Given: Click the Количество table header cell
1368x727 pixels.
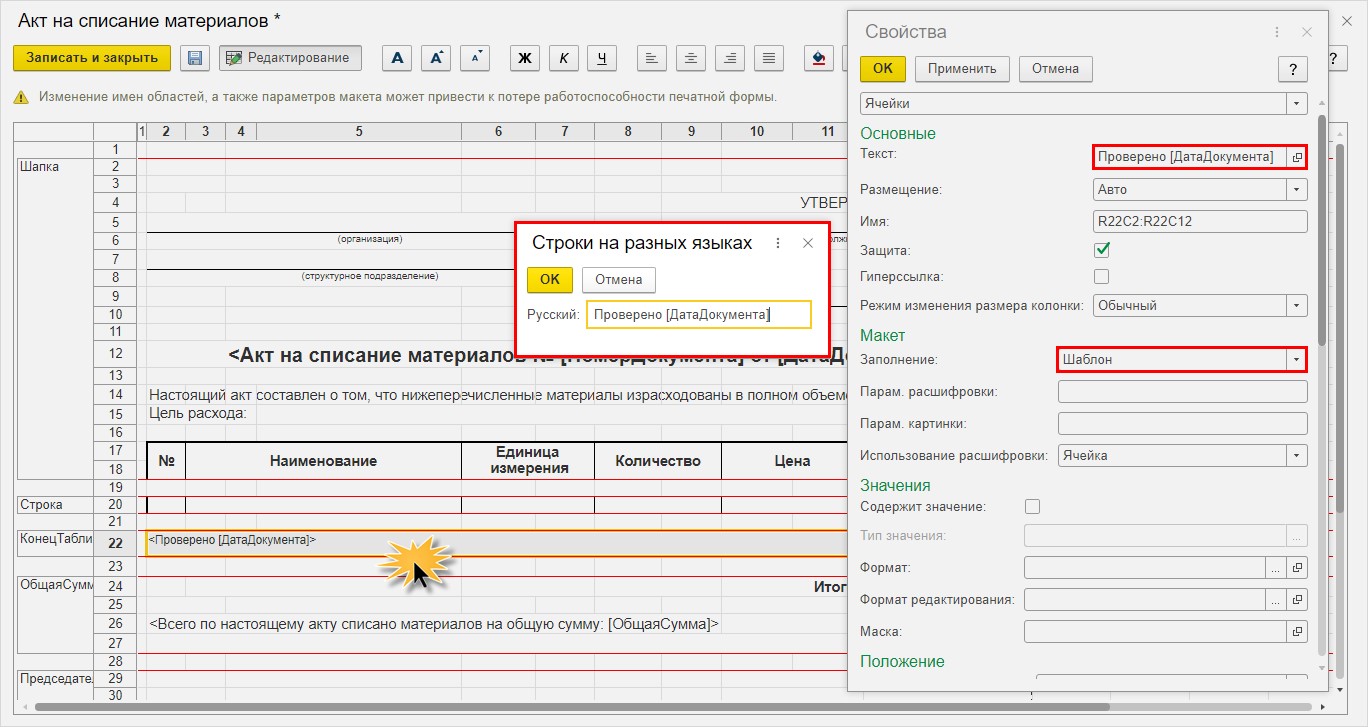Looking at the screenshot, I should coord(658,461).
